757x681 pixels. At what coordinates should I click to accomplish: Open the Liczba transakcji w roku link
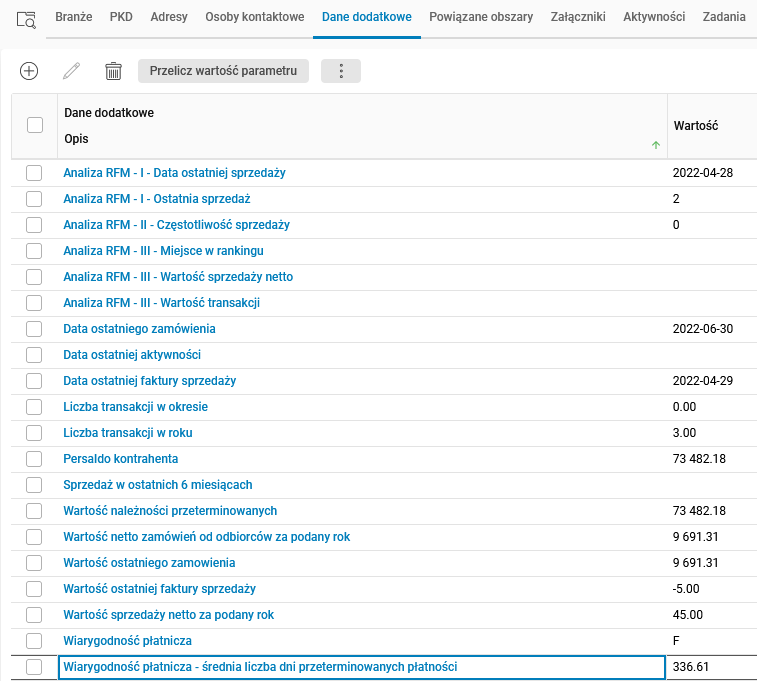(128, 433)
